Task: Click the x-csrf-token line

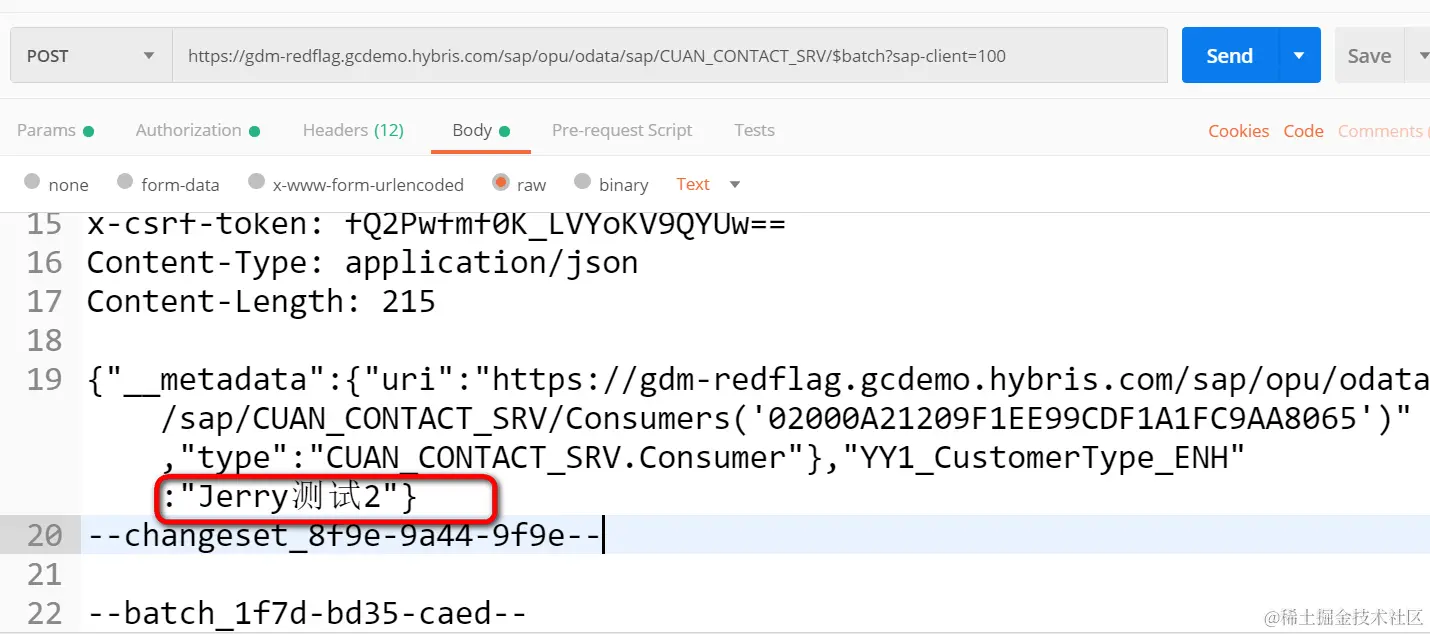Action: (436, 225)
